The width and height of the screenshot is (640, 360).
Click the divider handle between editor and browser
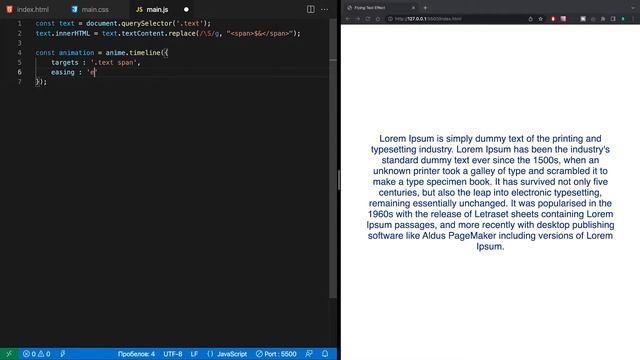(x=339, y=180)
